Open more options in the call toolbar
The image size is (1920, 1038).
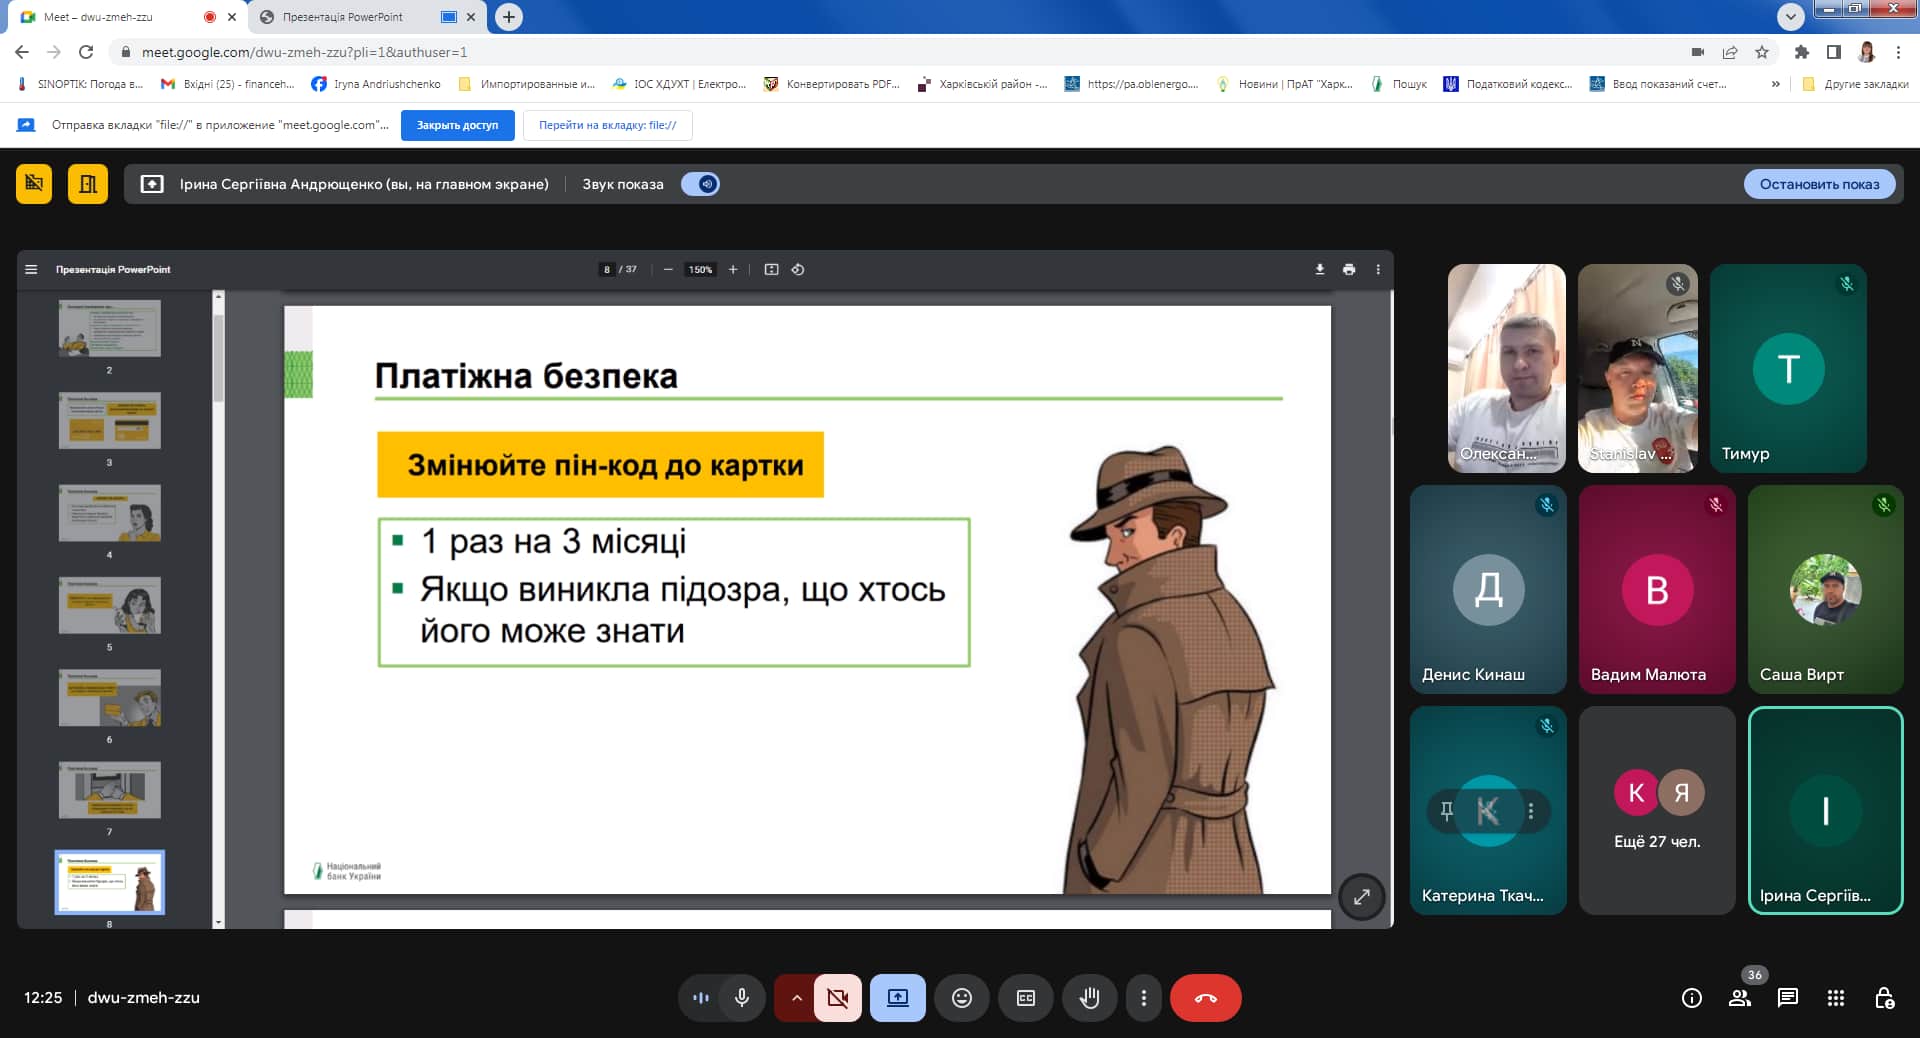(x=1143, y=998)
